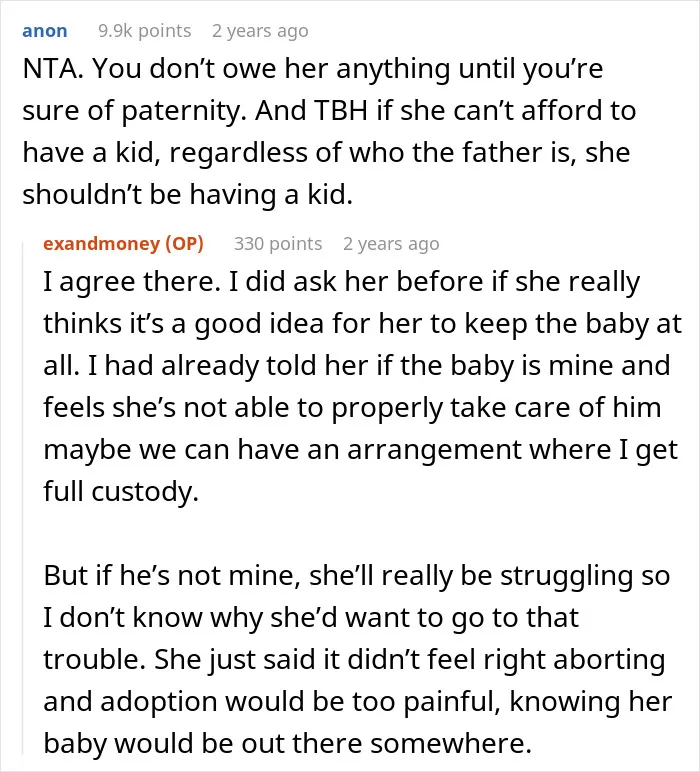
Task: Click I agree there in the reply
Action: (132, 282)
